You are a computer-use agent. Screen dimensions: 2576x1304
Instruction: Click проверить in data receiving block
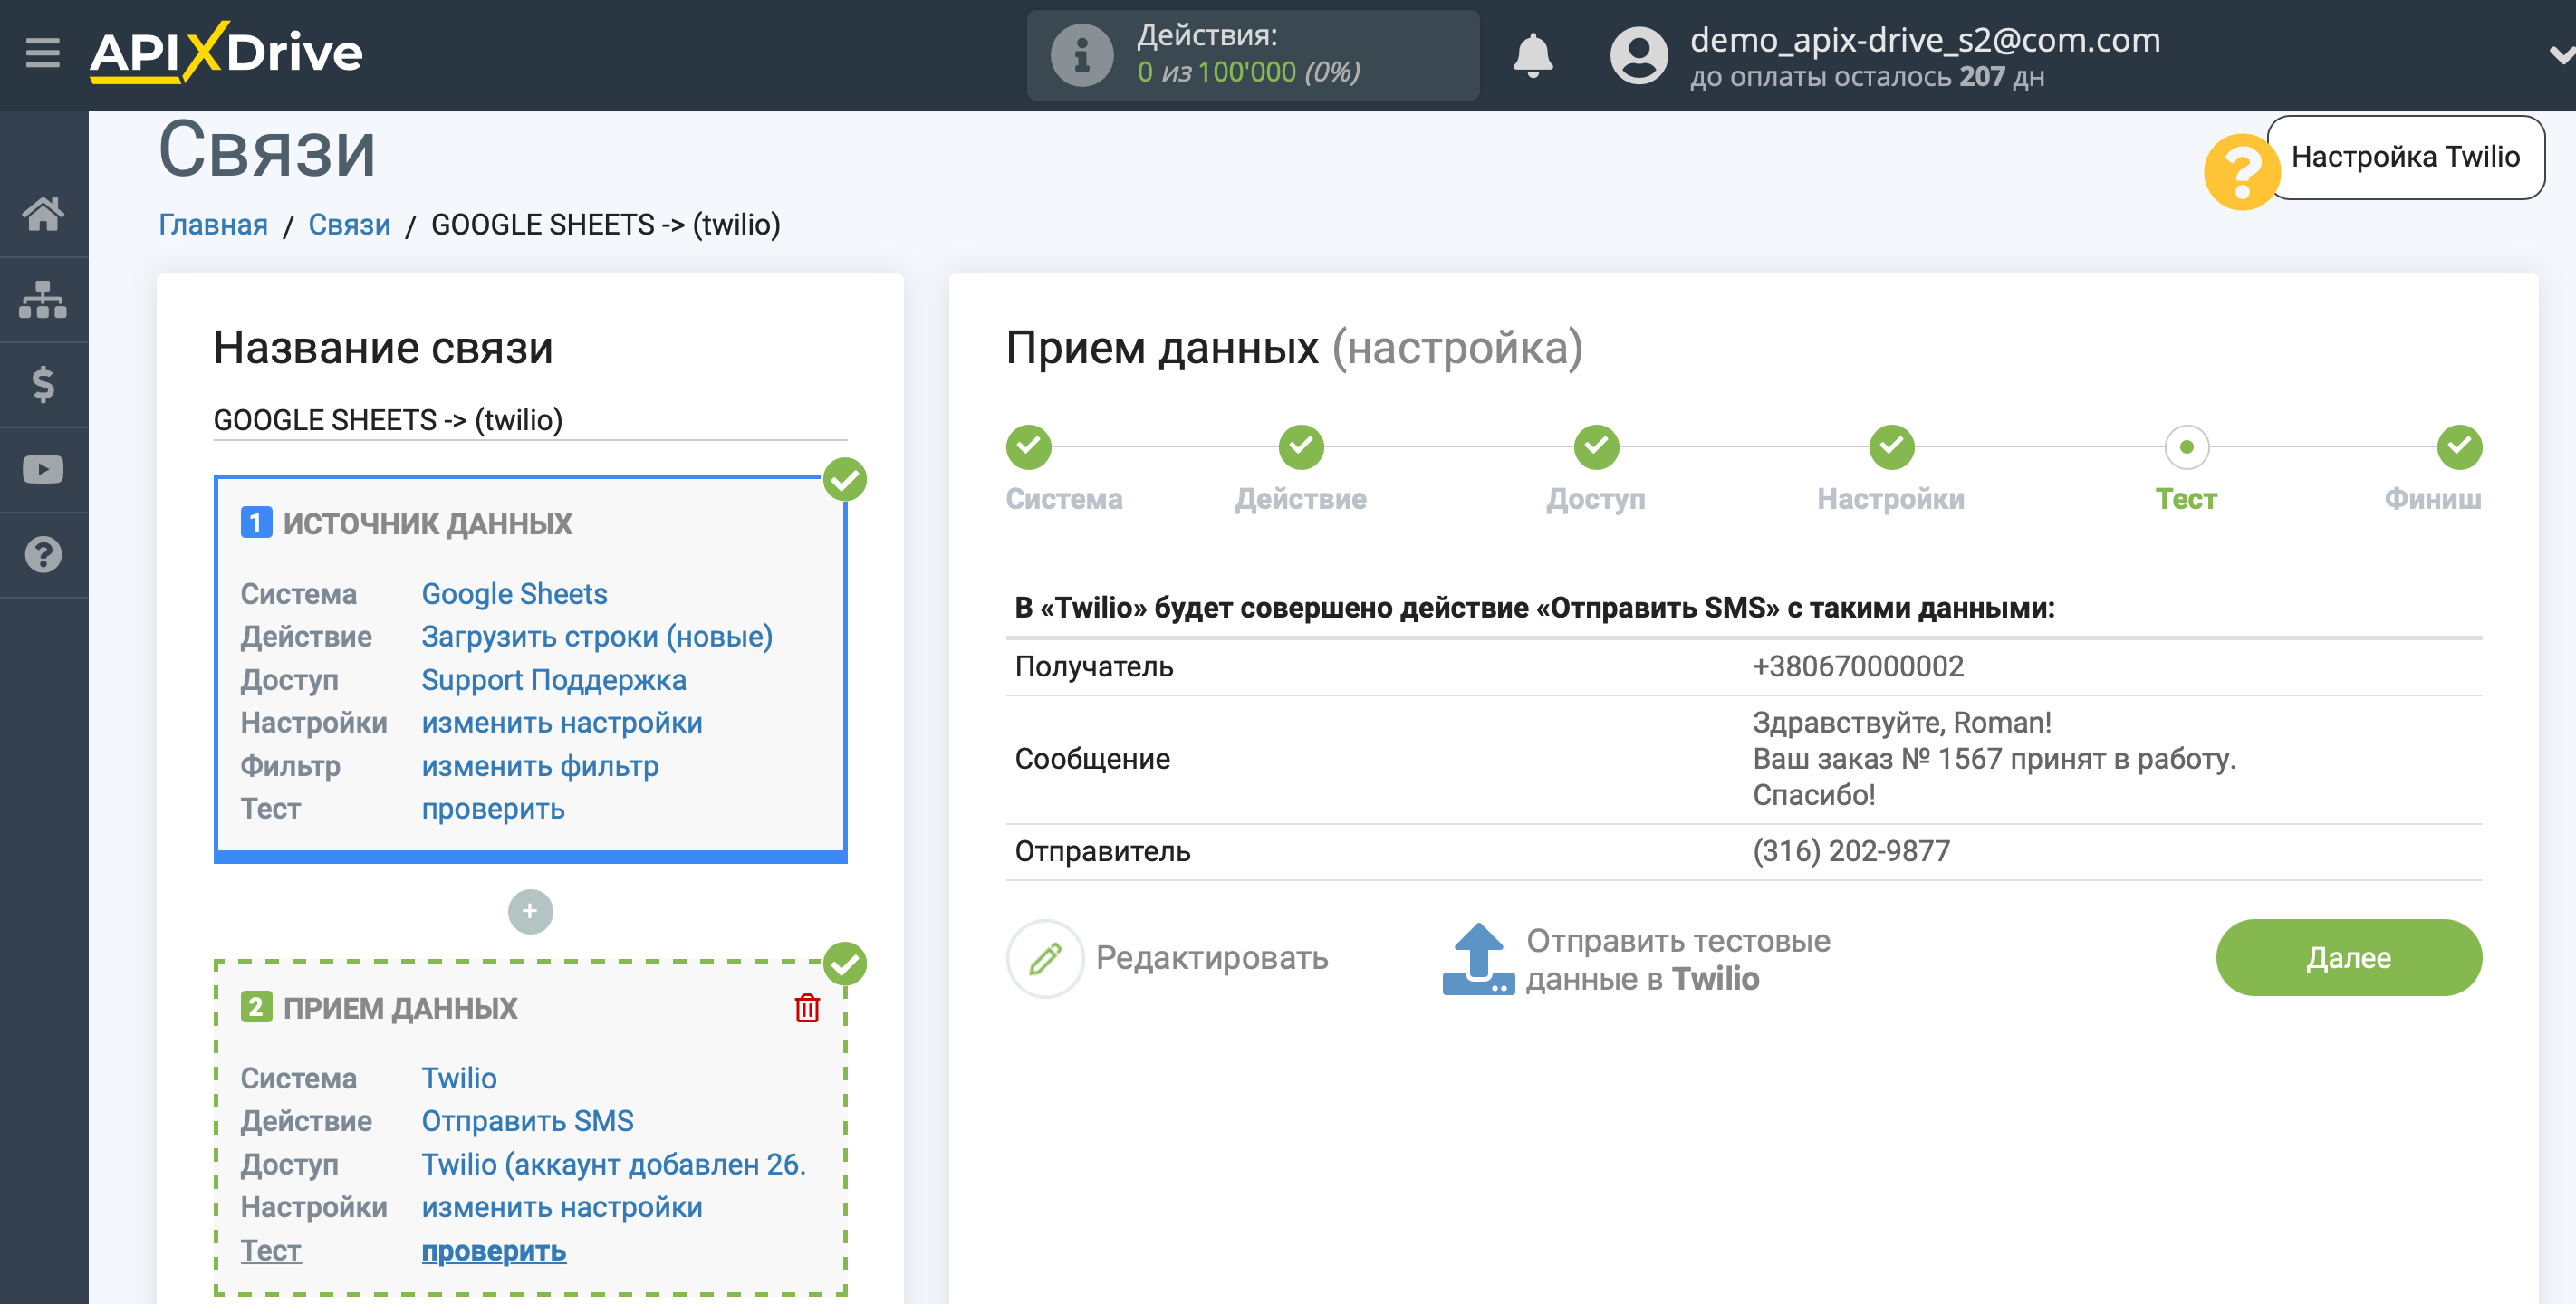click(493, 1250)
